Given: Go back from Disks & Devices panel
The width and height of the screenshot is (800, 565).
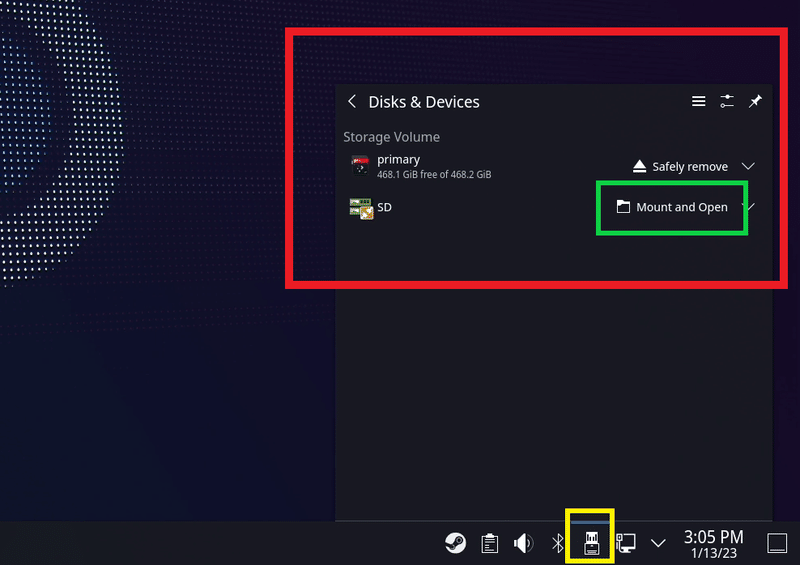Looking at the screenshot, I should (x=352, y=101).
